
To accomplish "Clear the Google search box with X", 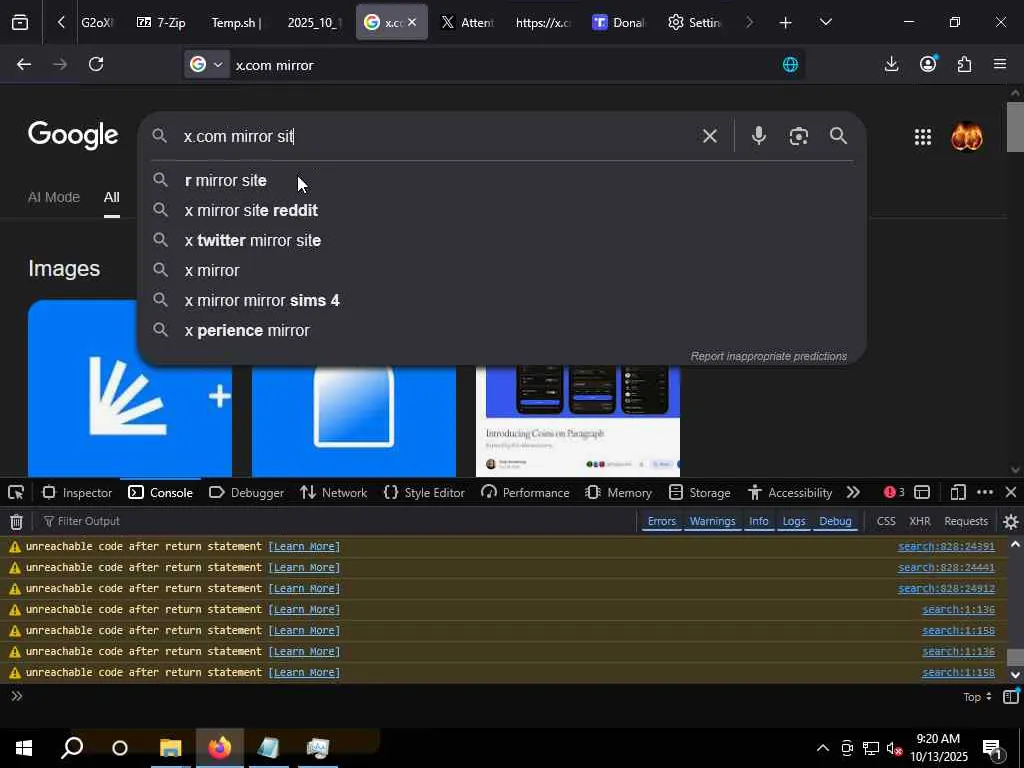I will pyautogui.click(x=709, y=136).
